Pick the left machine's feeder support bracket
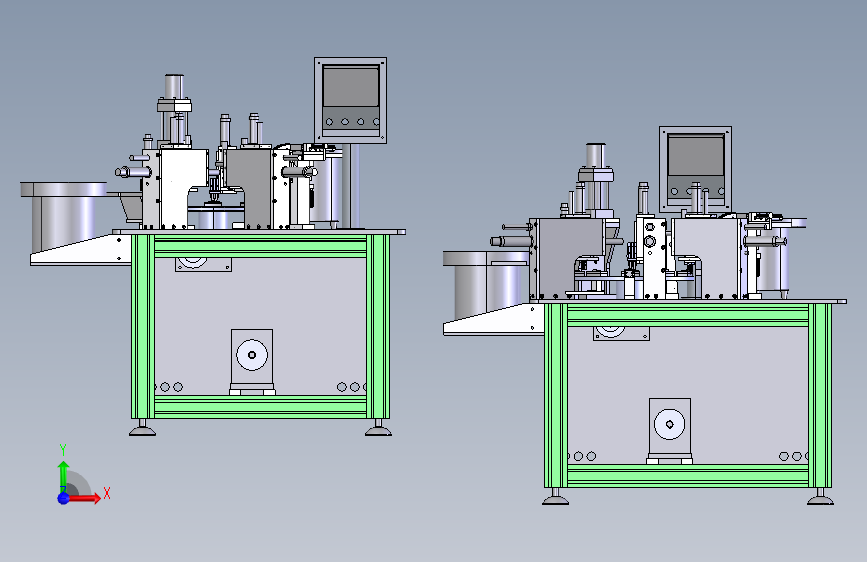Screen dimensions: 867x562 pos(81,250)
